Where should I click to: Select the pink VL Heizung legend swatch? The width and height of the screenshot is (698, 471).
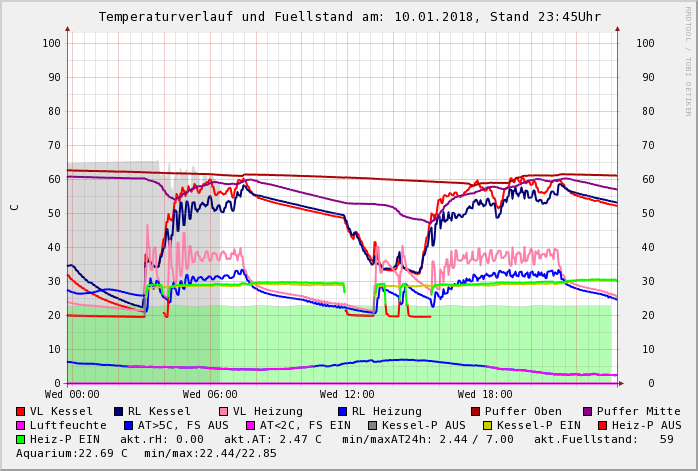coord(224,411)
